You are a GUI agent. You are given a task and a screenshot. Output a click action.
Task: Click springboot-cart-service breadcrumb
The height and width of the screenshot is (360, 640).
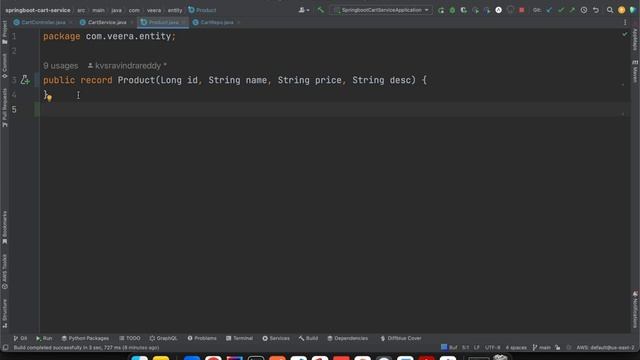[38, 10]
